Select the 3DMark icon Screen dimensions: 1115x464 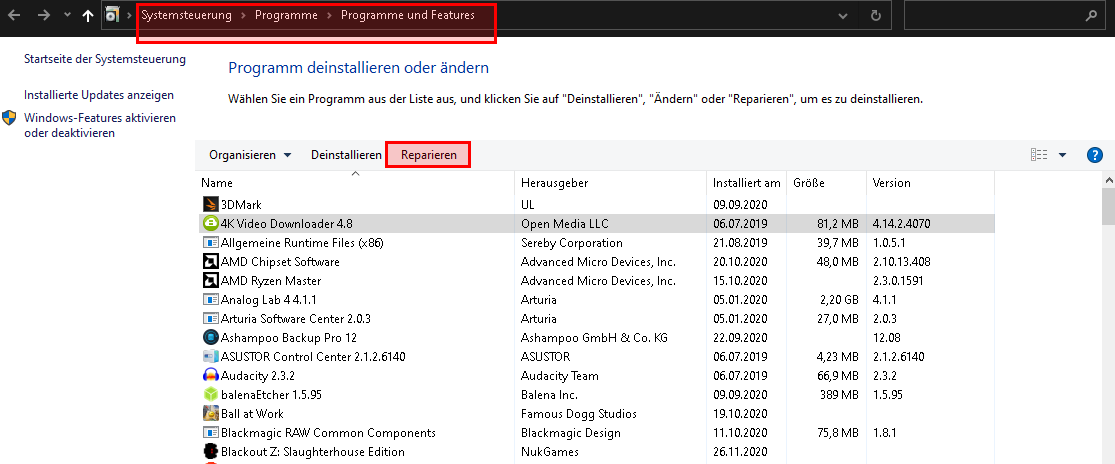pos(210,204)
